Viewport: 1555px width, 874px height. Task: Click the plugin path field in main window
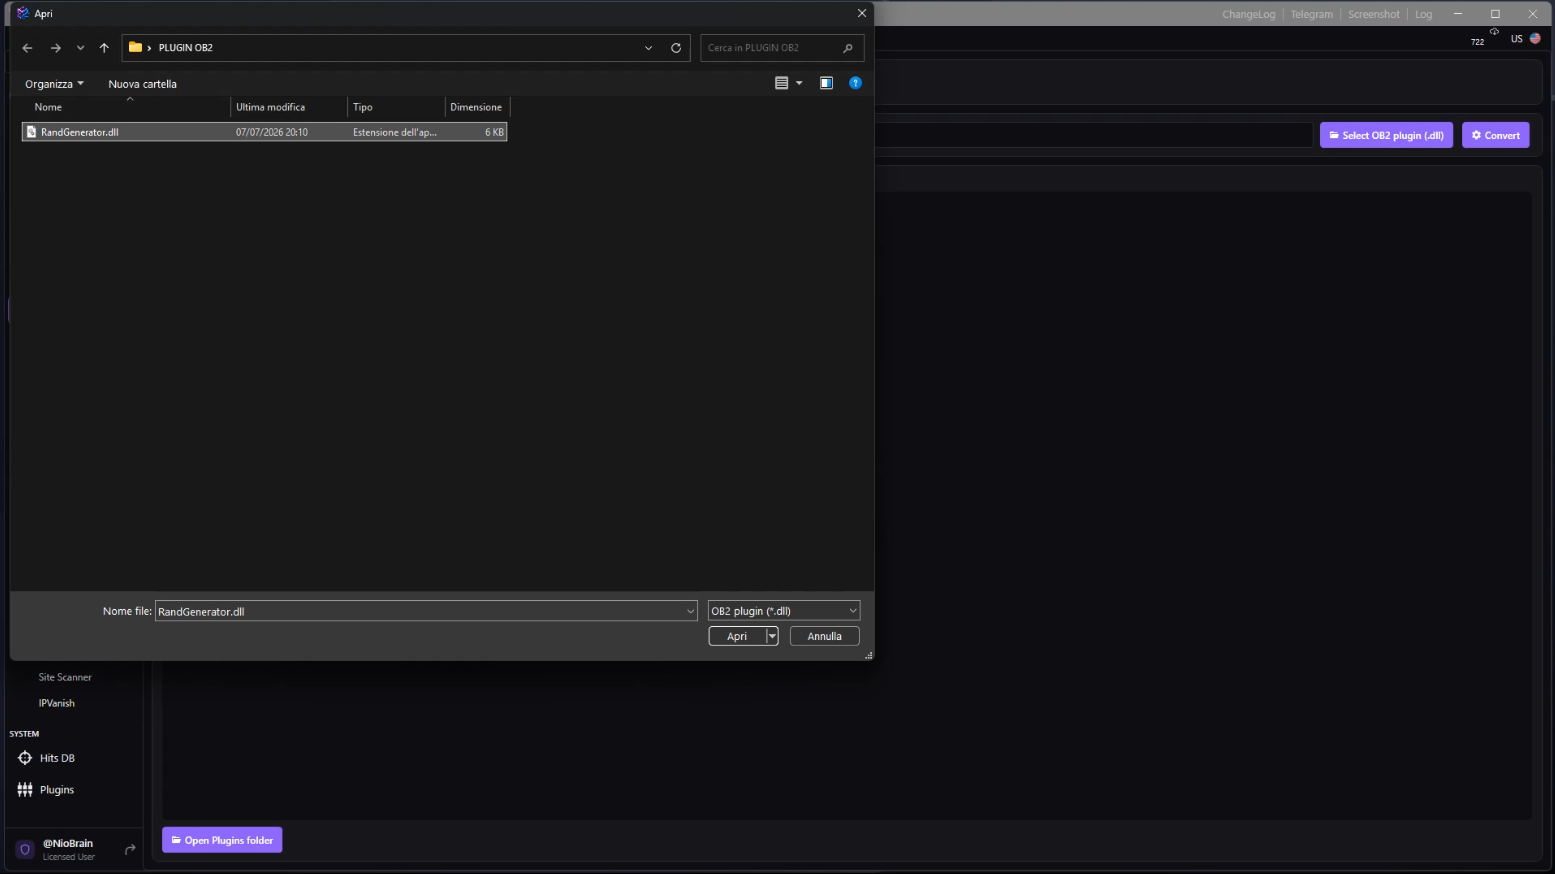[1093, 135]
